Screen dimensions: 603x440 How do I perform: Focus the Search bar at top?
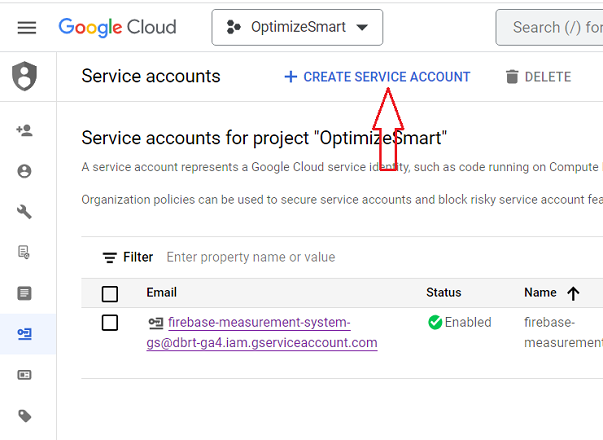[x=550, y=27]
